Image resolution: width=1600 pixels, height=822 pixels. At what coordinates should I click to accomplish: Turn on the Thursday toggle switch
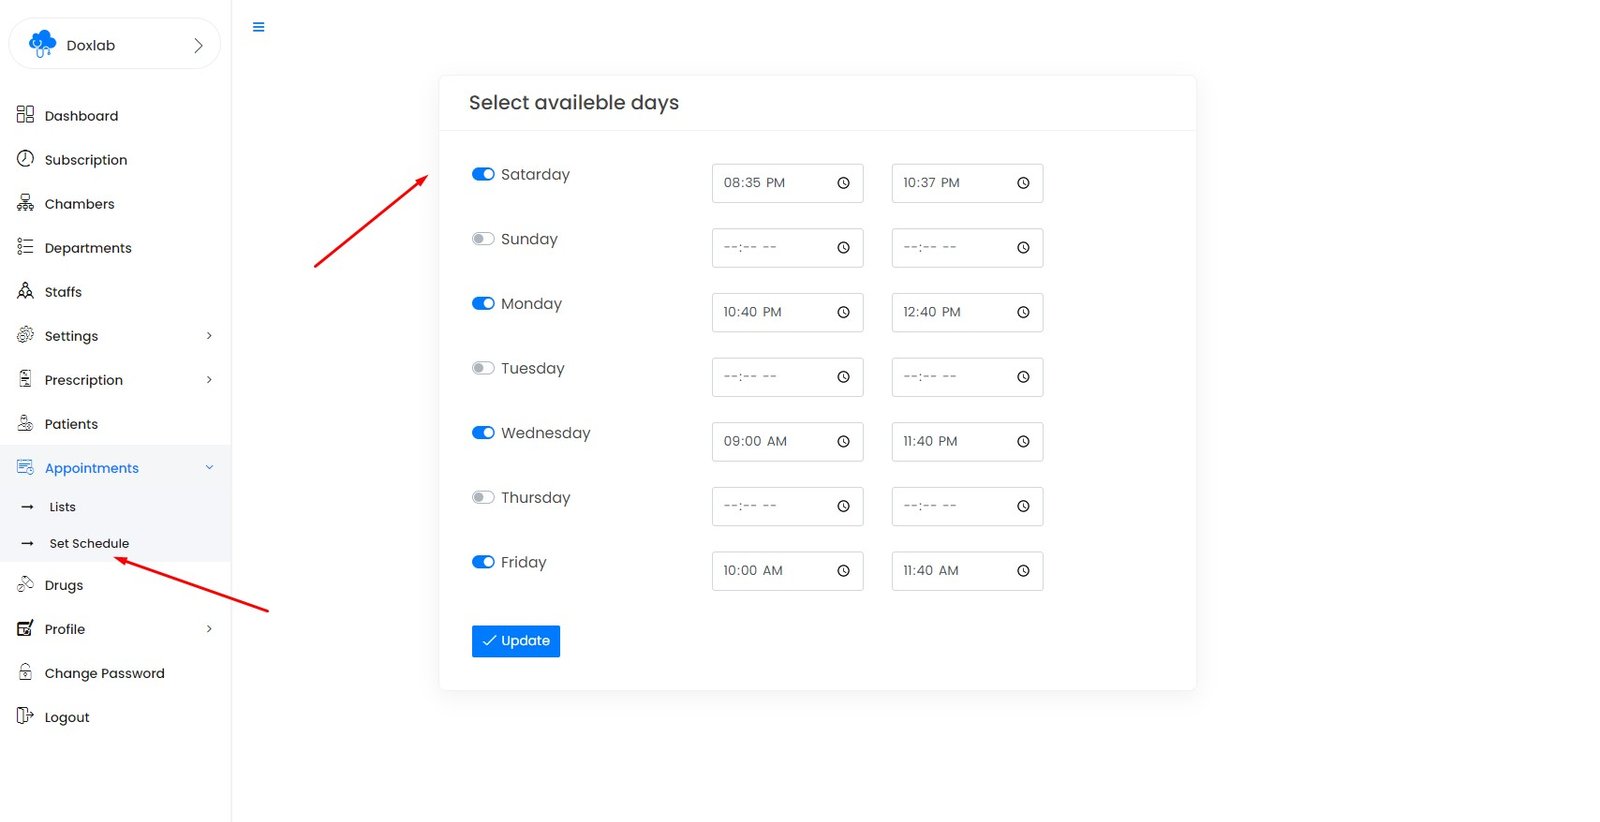pos(483,498)
